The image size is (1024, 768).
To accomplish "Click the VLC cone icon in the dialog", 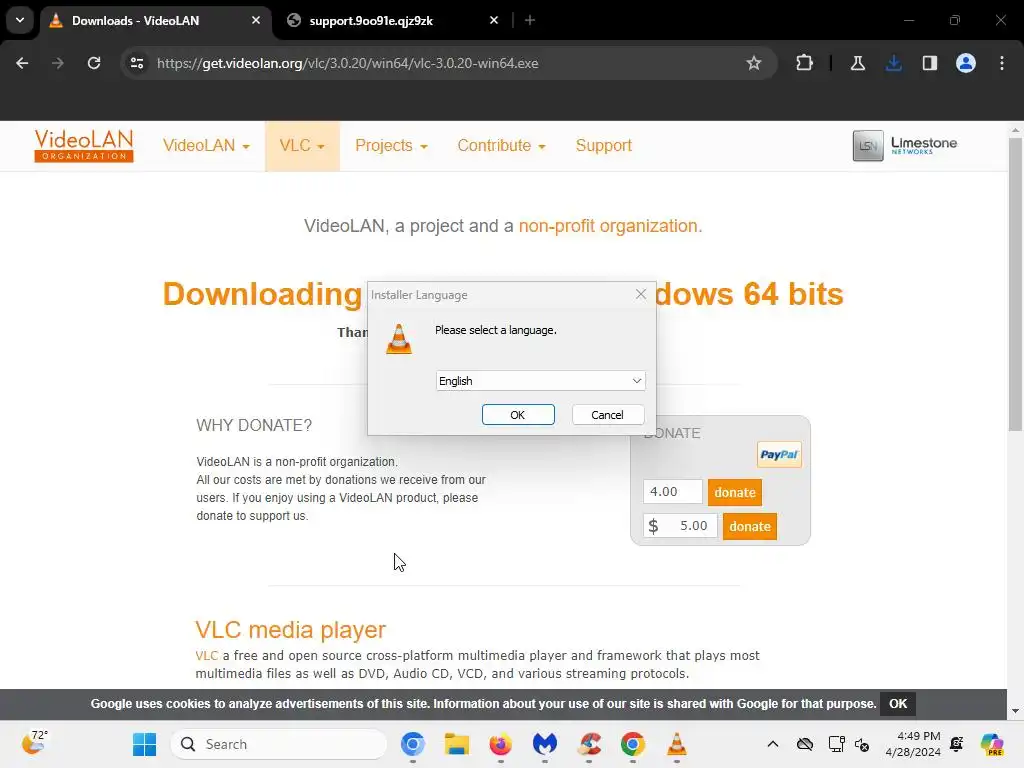I will pos(399,339).
